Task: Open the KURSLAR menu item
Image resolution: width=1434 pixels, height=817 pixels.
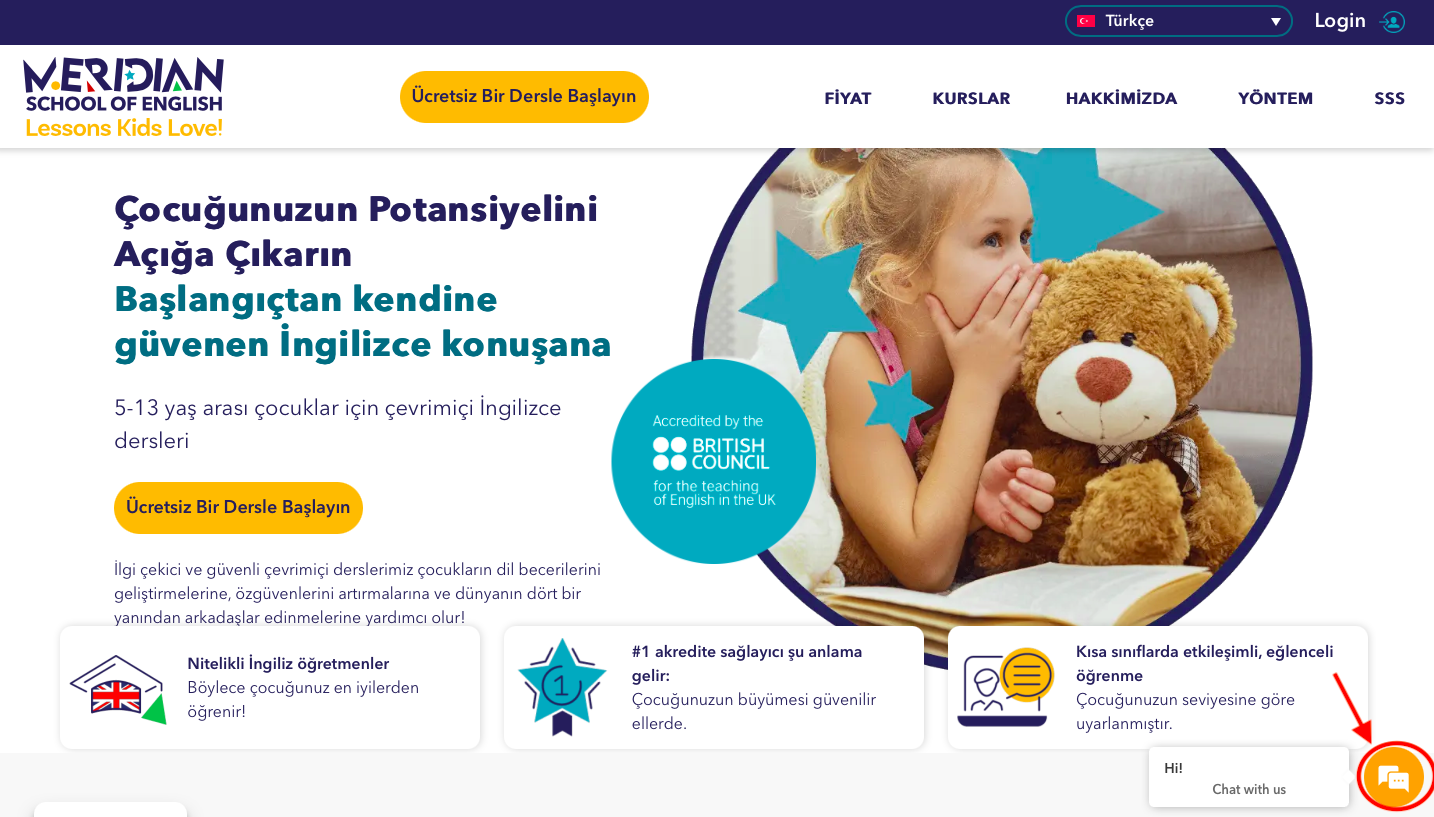Action: (x=971, y=98)
